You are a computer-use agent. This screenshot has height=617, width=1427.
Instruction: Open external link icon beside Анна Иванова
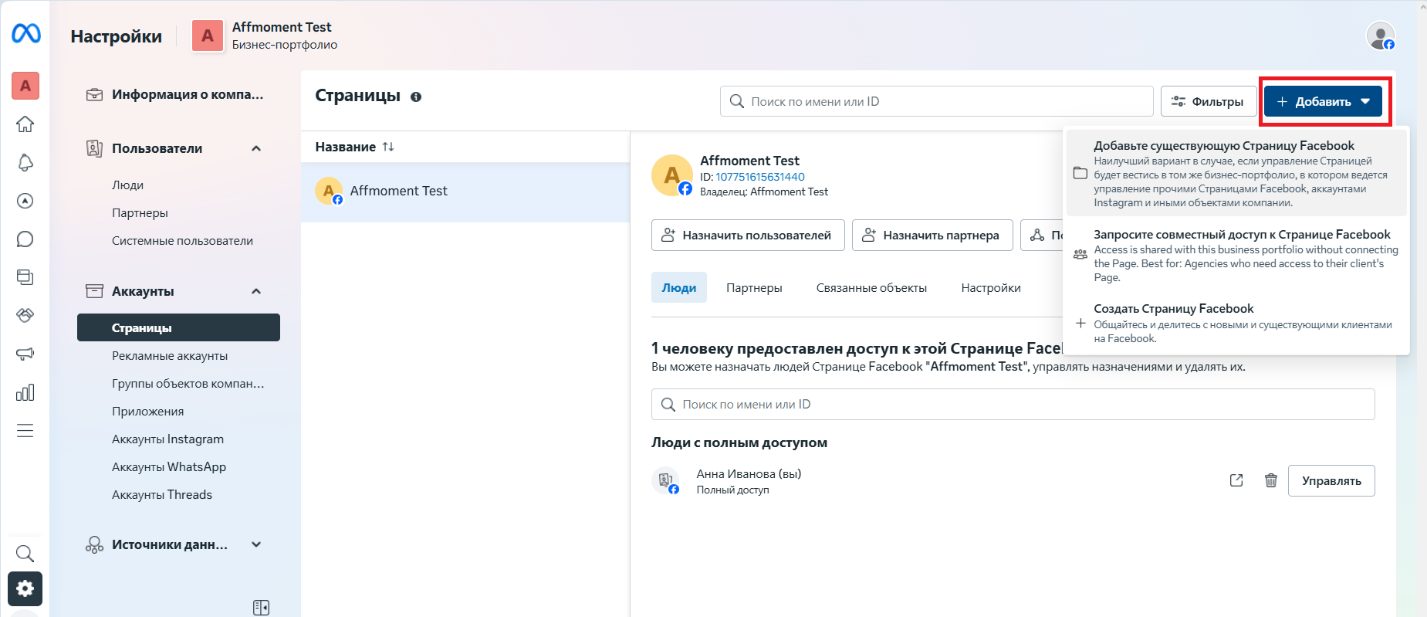click(1236, 481)
